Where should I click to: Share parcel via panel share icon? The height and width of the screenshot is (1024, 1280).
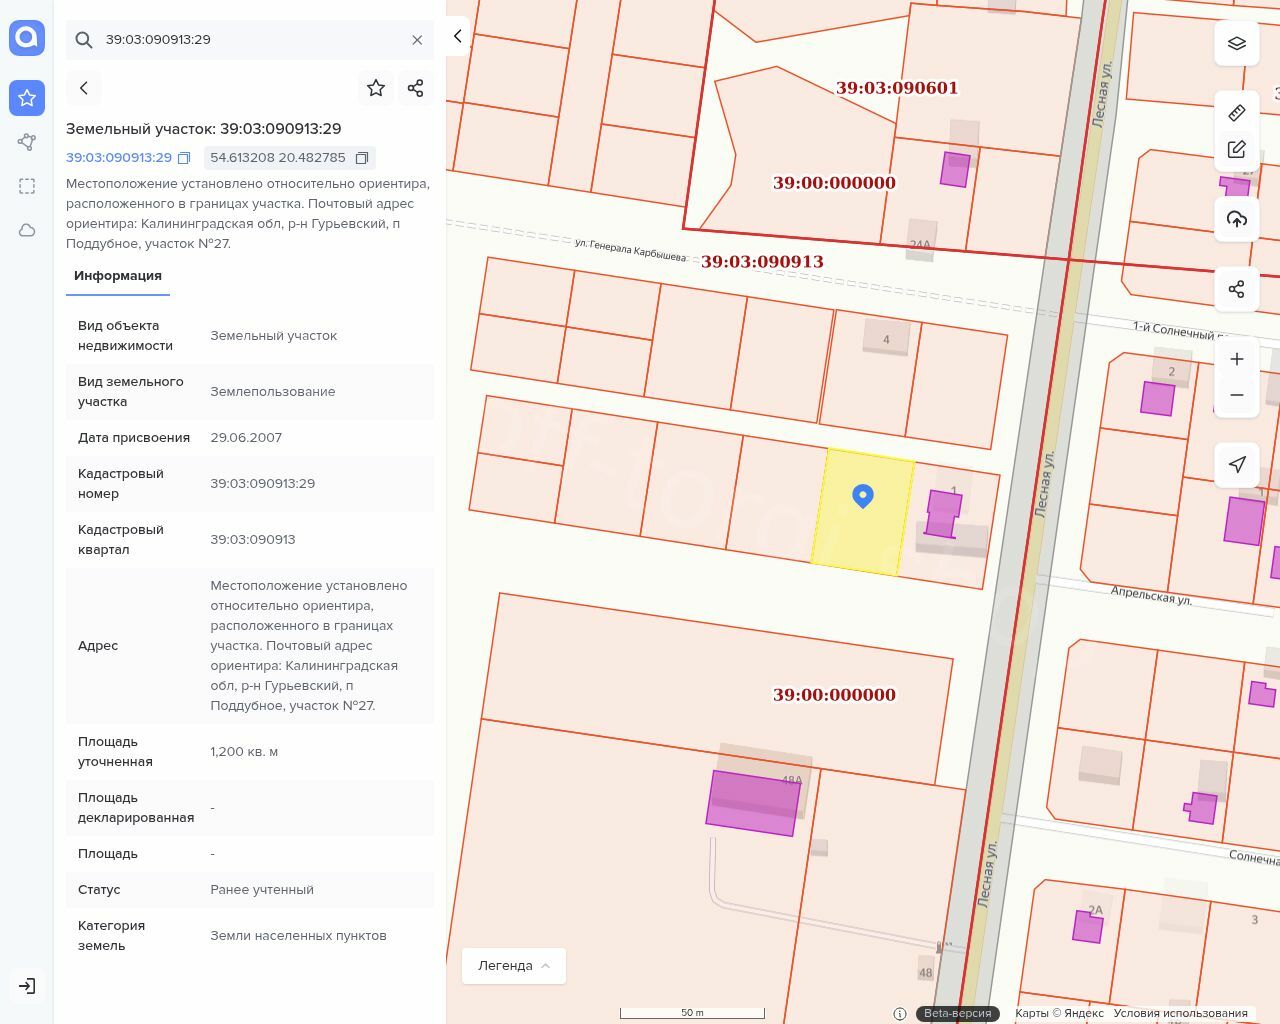(x=416, y=88)
